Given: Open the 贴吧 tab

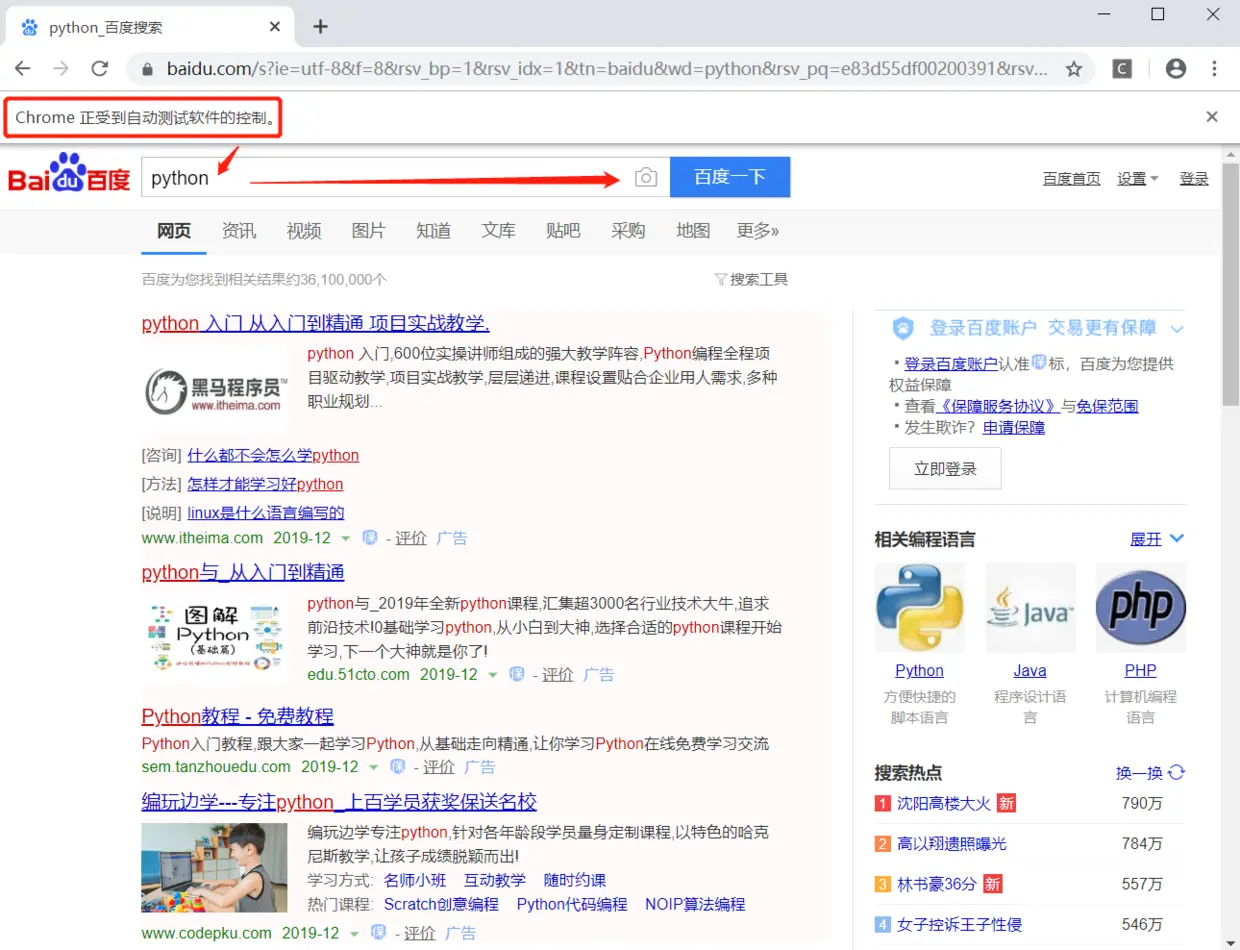Looking at the screenshot, I should tap(563, 231).
